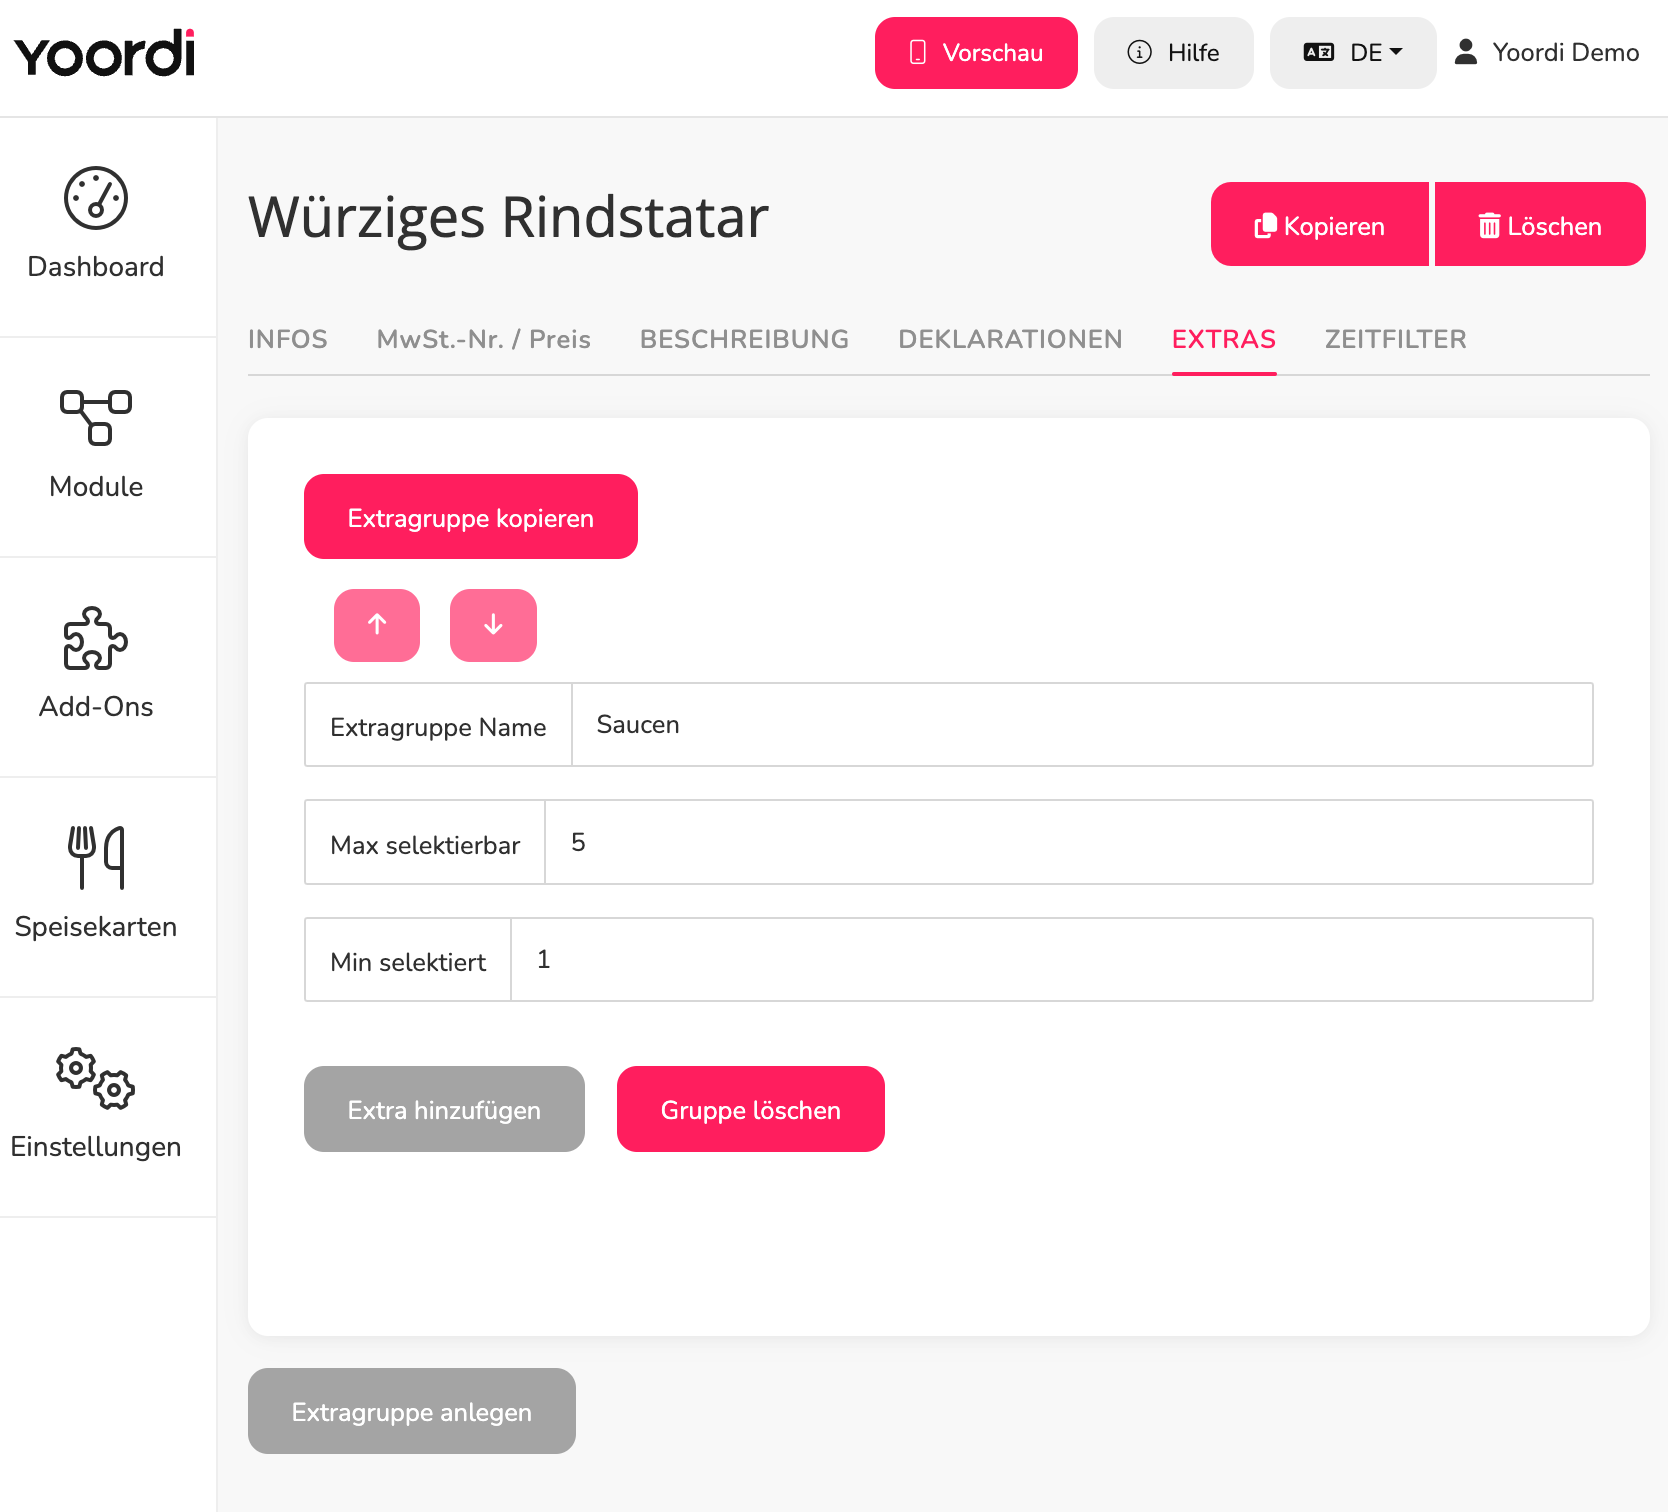Switch to the DEKLARATIONEN tab
This screenshot has width=1668, height=1512.
[x=1010, y=339]
